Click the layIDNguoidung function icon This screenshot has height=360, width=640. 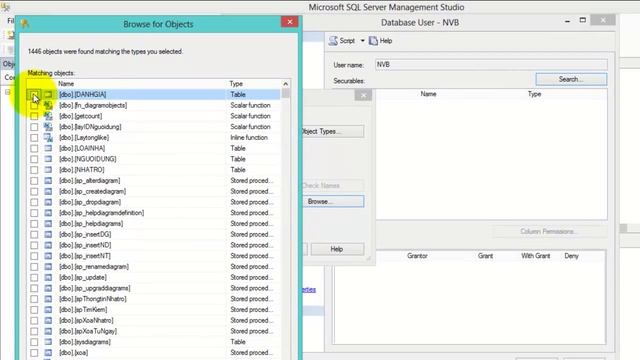click(48, 127)
